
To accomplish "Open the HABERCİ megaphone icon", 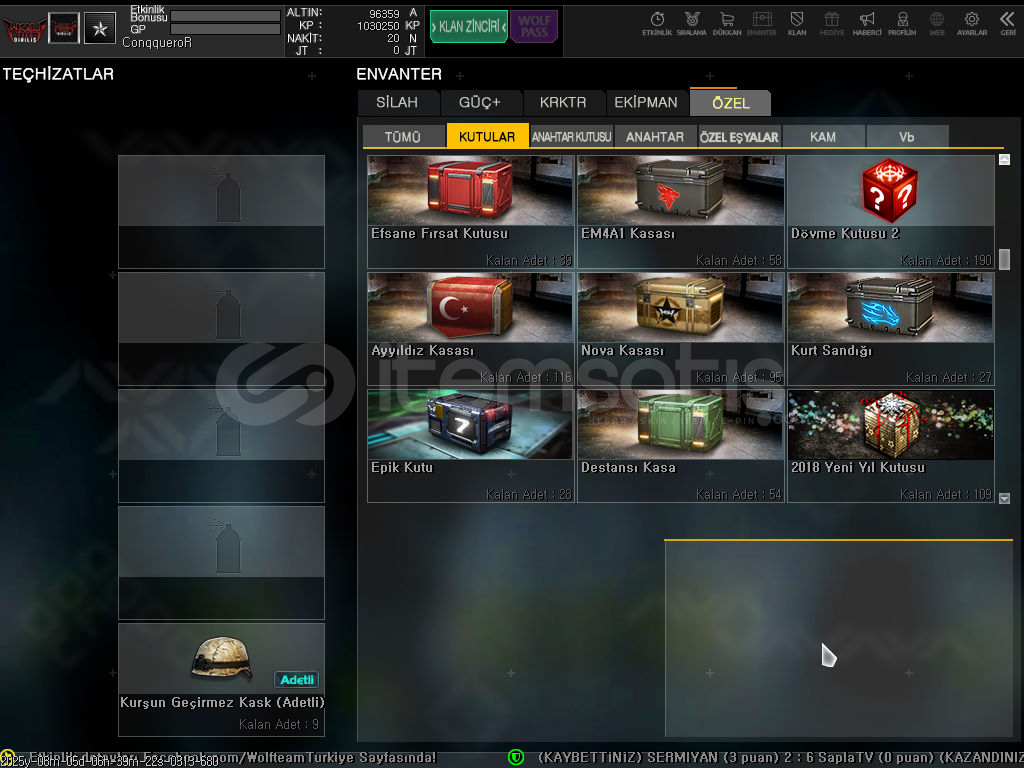I will (867, 23).
